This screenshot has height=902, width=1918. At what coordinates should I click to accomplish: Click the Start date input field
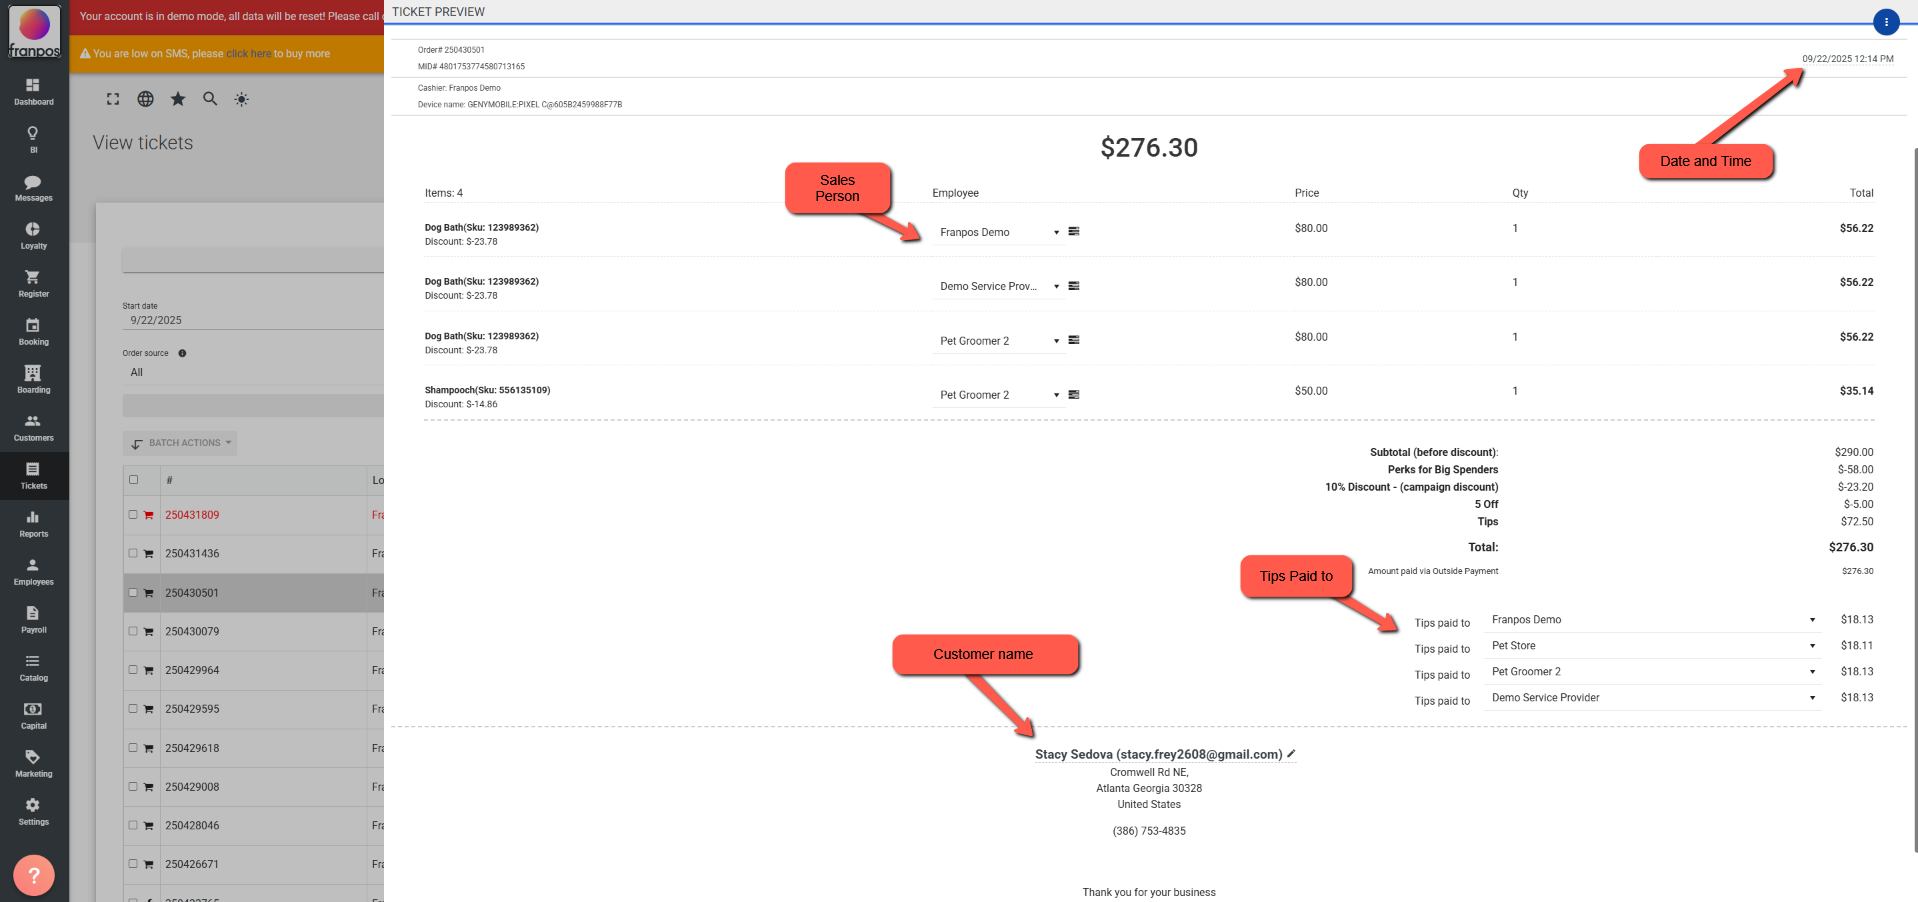(250, 320)
